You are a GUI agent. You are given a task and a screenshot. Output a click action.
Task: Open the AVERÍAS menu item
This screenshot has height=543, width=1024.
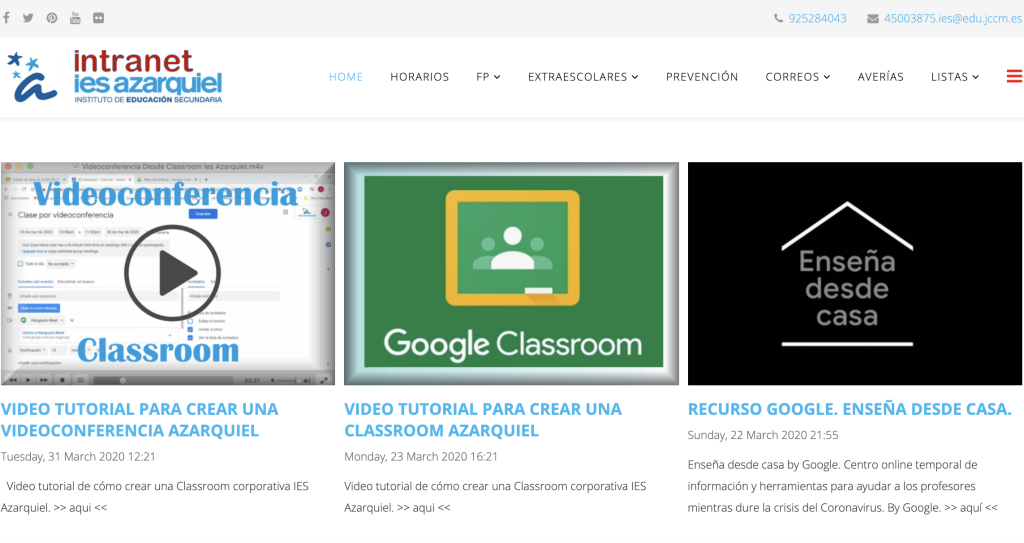880,76
